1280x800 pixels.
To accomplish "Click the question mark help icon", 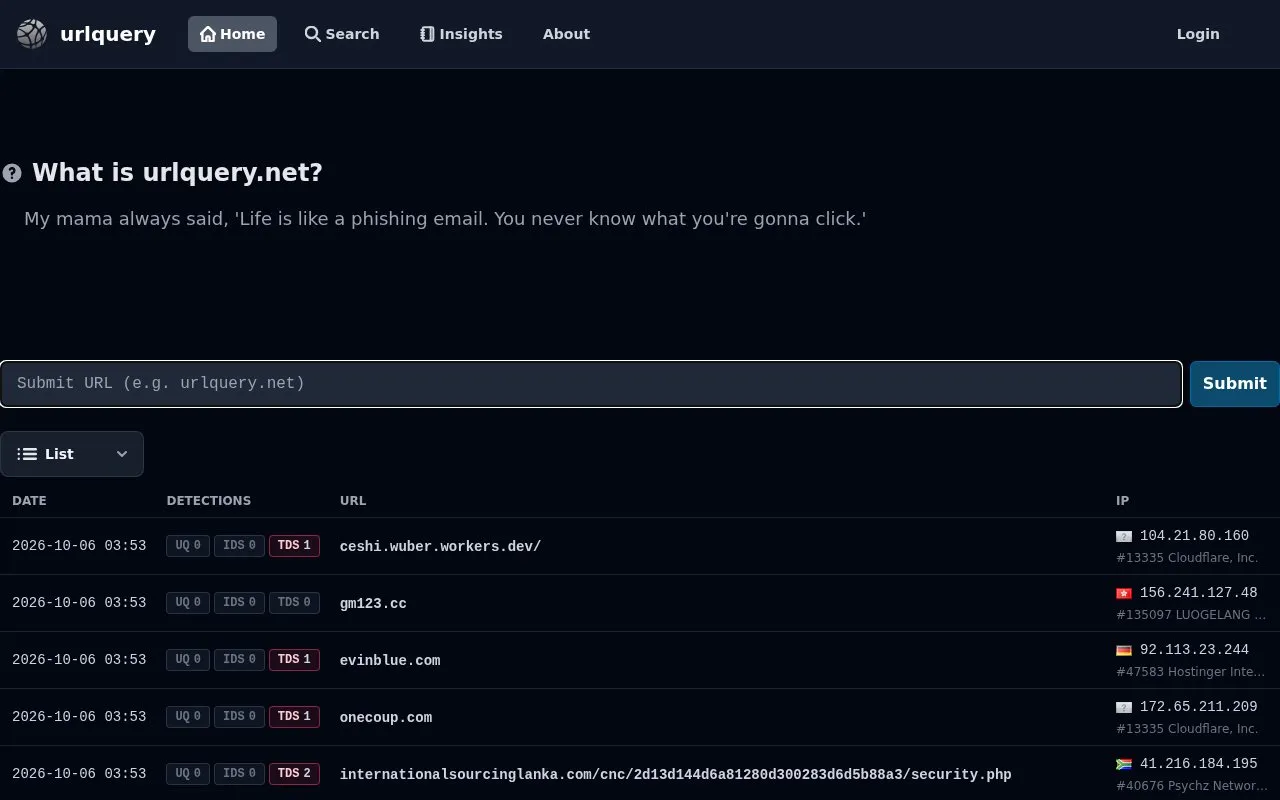I will tap(12, 173).
